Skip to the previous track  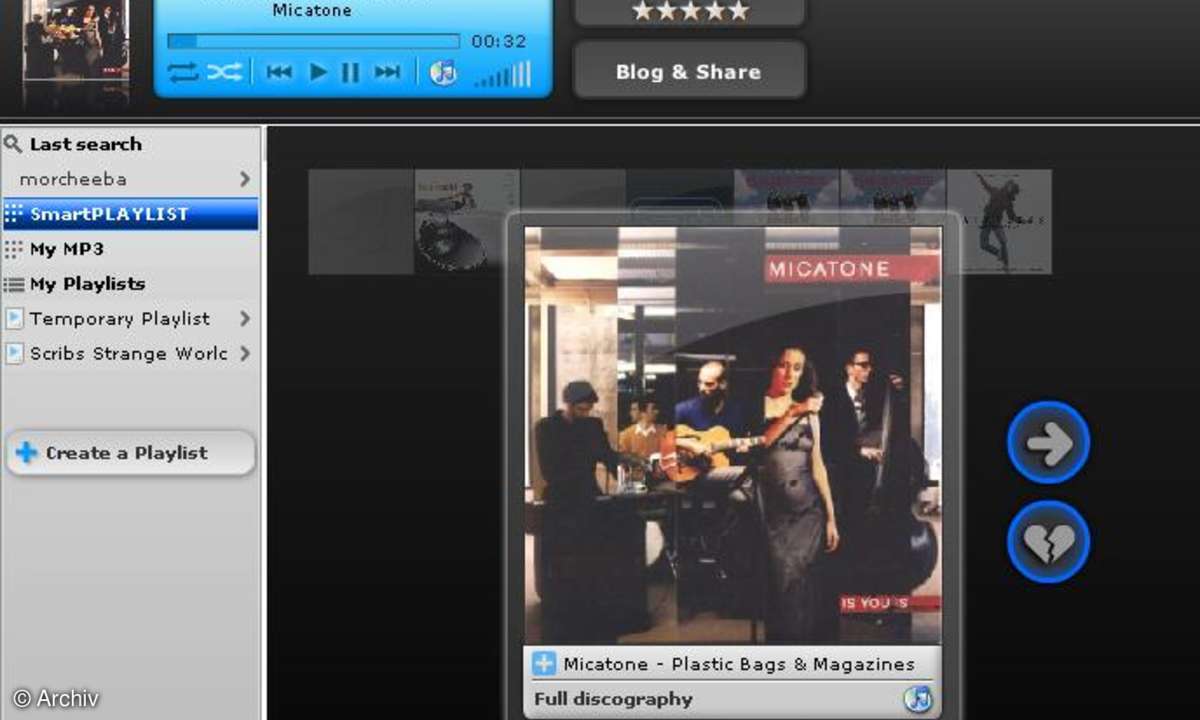[x=279, y=72]
